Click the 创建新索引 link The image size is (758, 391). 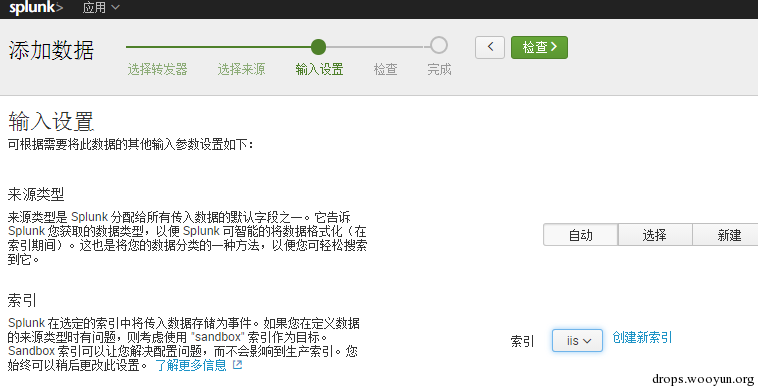pos(642,337)
